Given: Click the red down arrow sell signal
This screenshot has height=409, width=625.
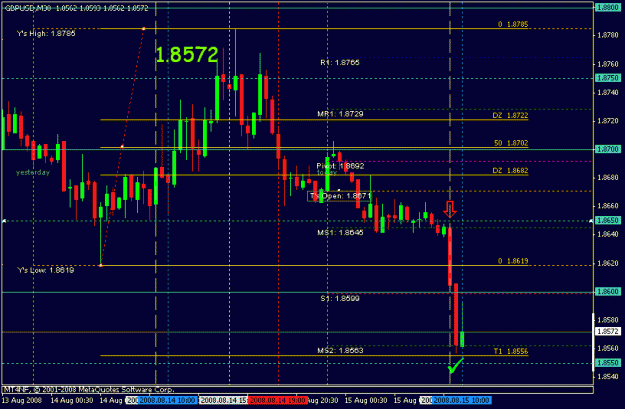Looking at the screenshot, I should (x=450, y=209).
